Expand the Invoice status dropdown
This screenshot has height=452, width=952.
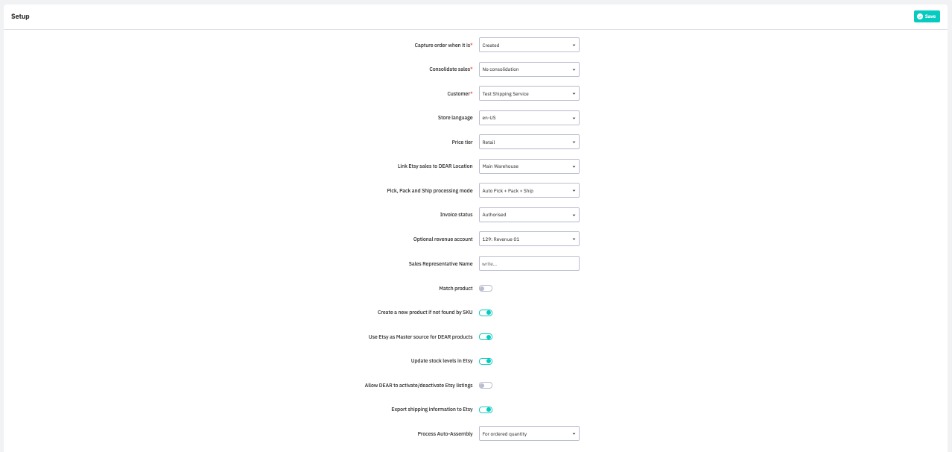pyautogui.click(x=529, y=214)
